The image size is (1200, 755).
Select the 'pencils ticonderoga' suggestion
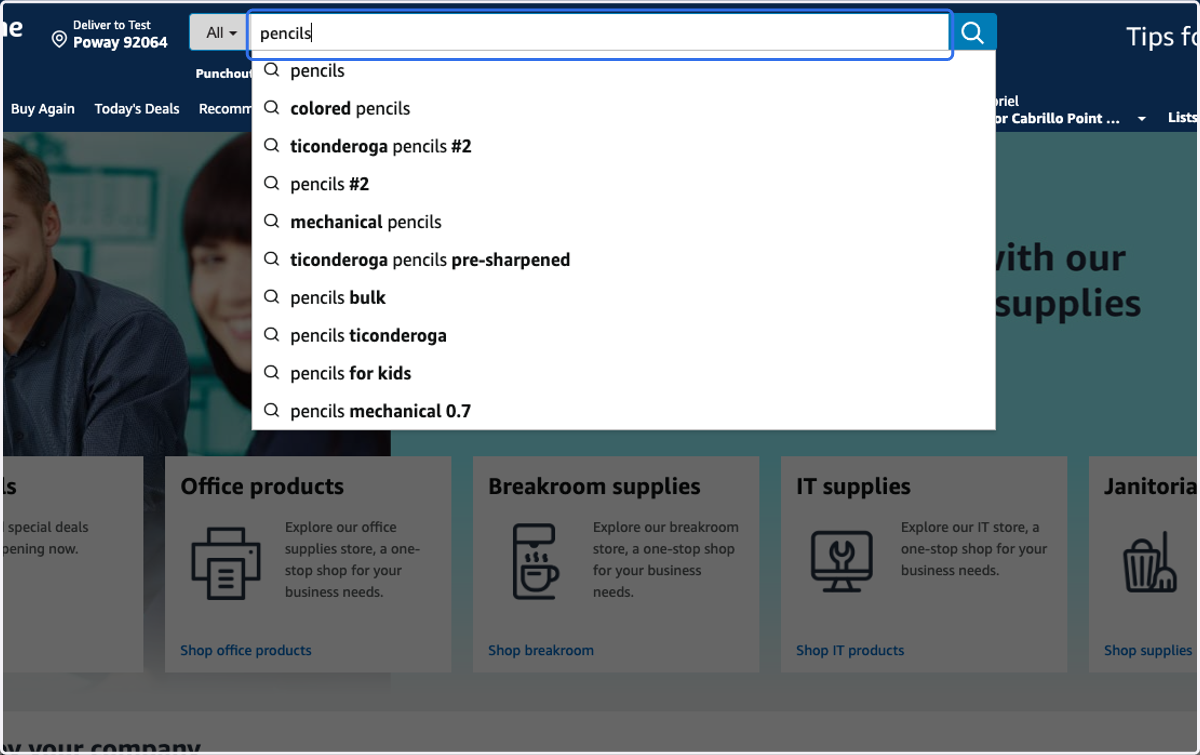623,336
